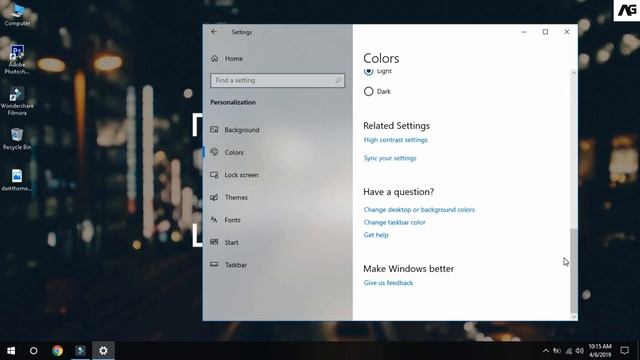The height and width of the screenshot is (360, 640).
Task: Select Wondershare Filmora desktop shortcut
Action: click(17, 101)
